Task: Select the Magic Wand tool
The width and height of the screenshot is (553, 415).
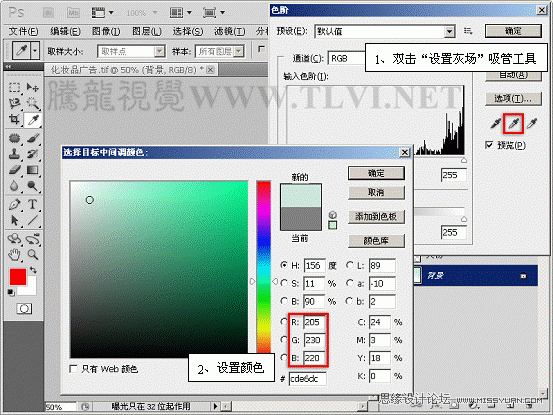Action: click(33, 103)
